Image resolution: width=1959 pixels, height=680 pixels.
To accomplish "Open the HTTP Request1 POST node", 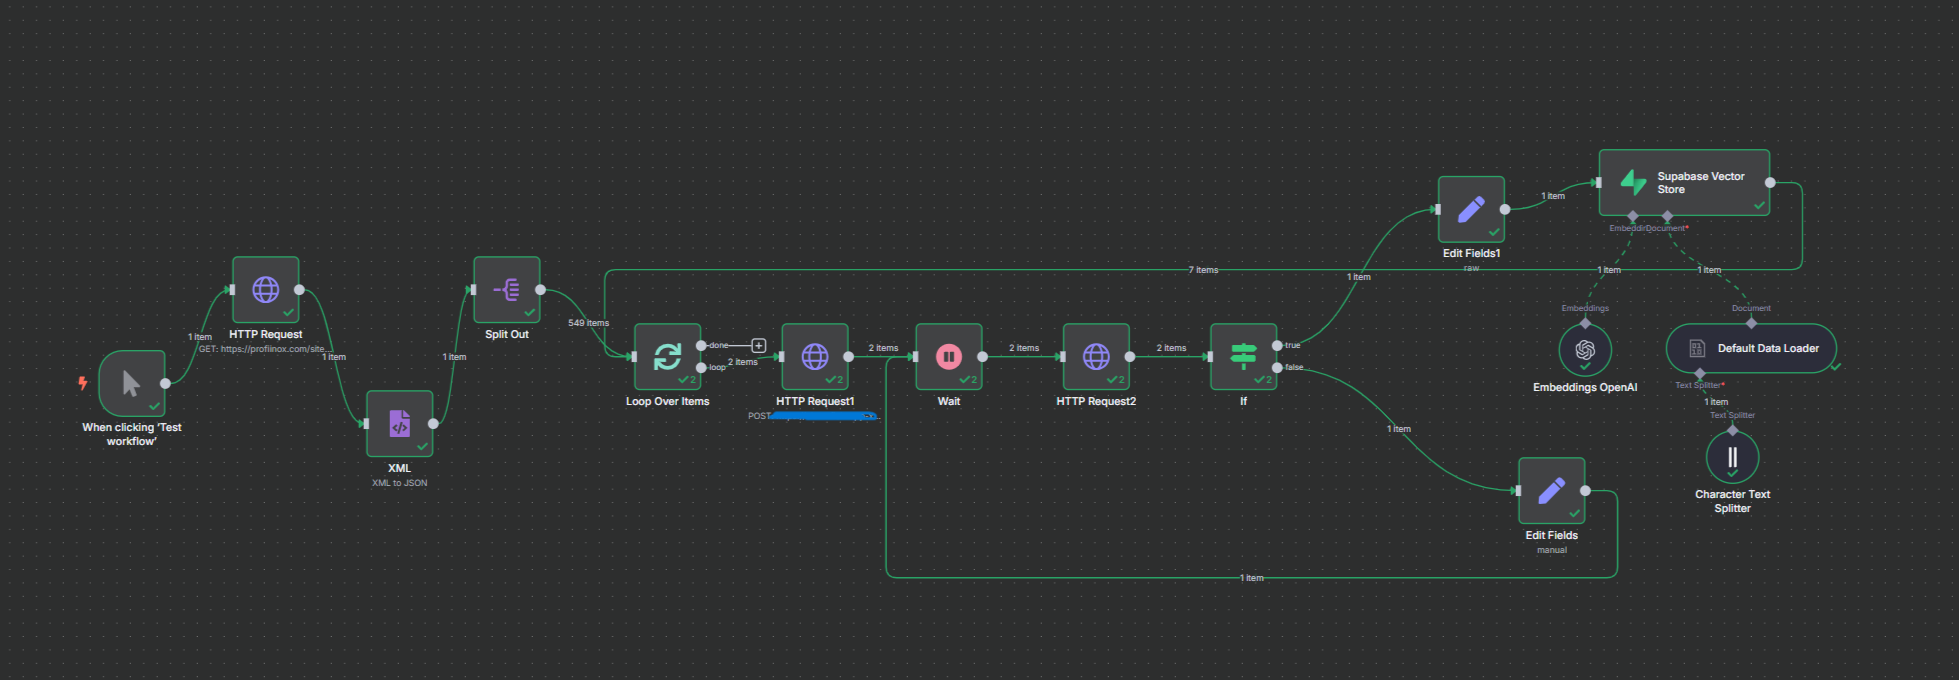I will (x=815, y=357).
